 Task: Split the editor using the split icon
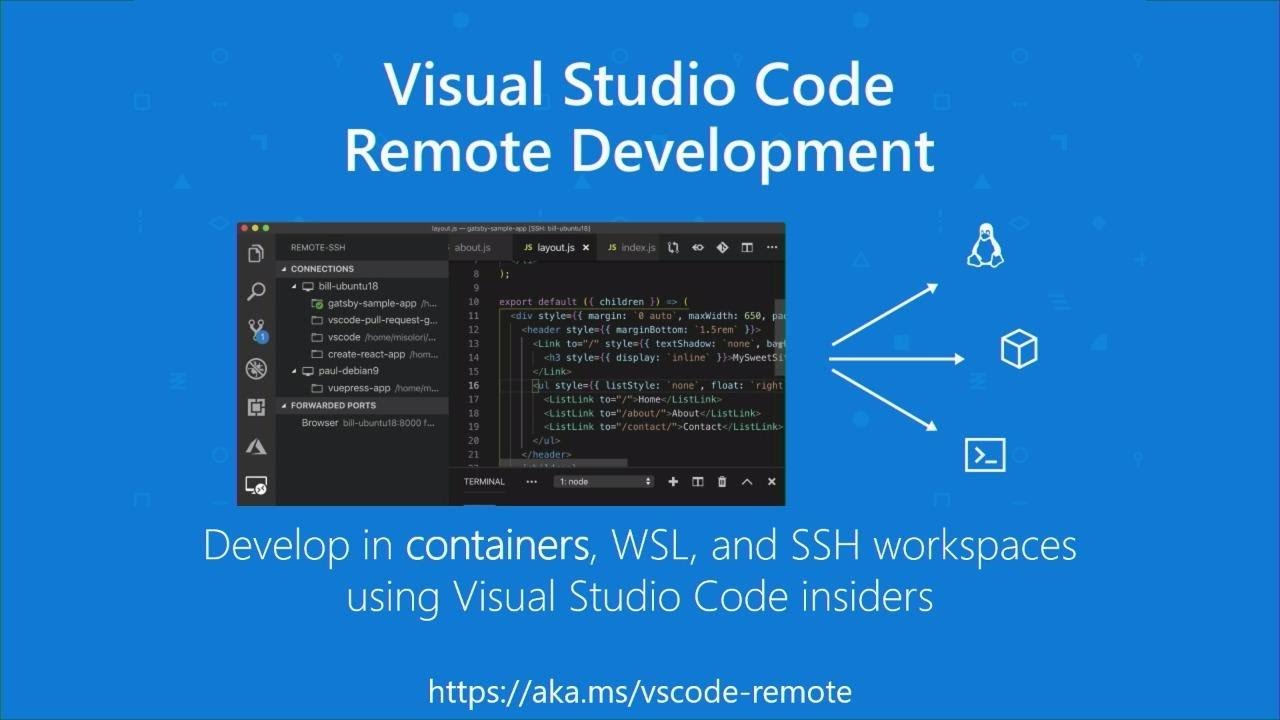click(747, 247)
